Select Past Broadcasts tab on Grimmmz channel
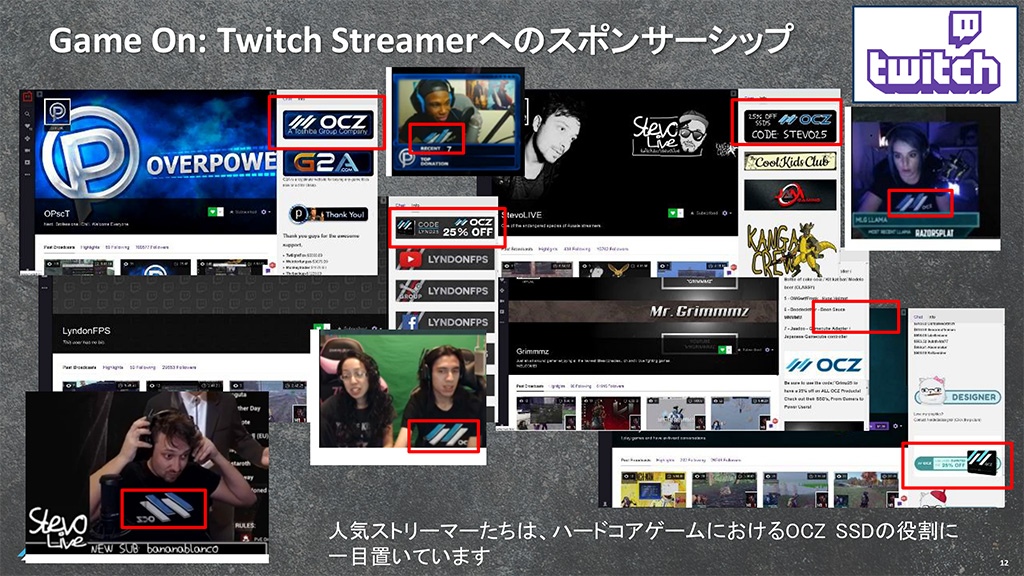 (x=530, y=386)
